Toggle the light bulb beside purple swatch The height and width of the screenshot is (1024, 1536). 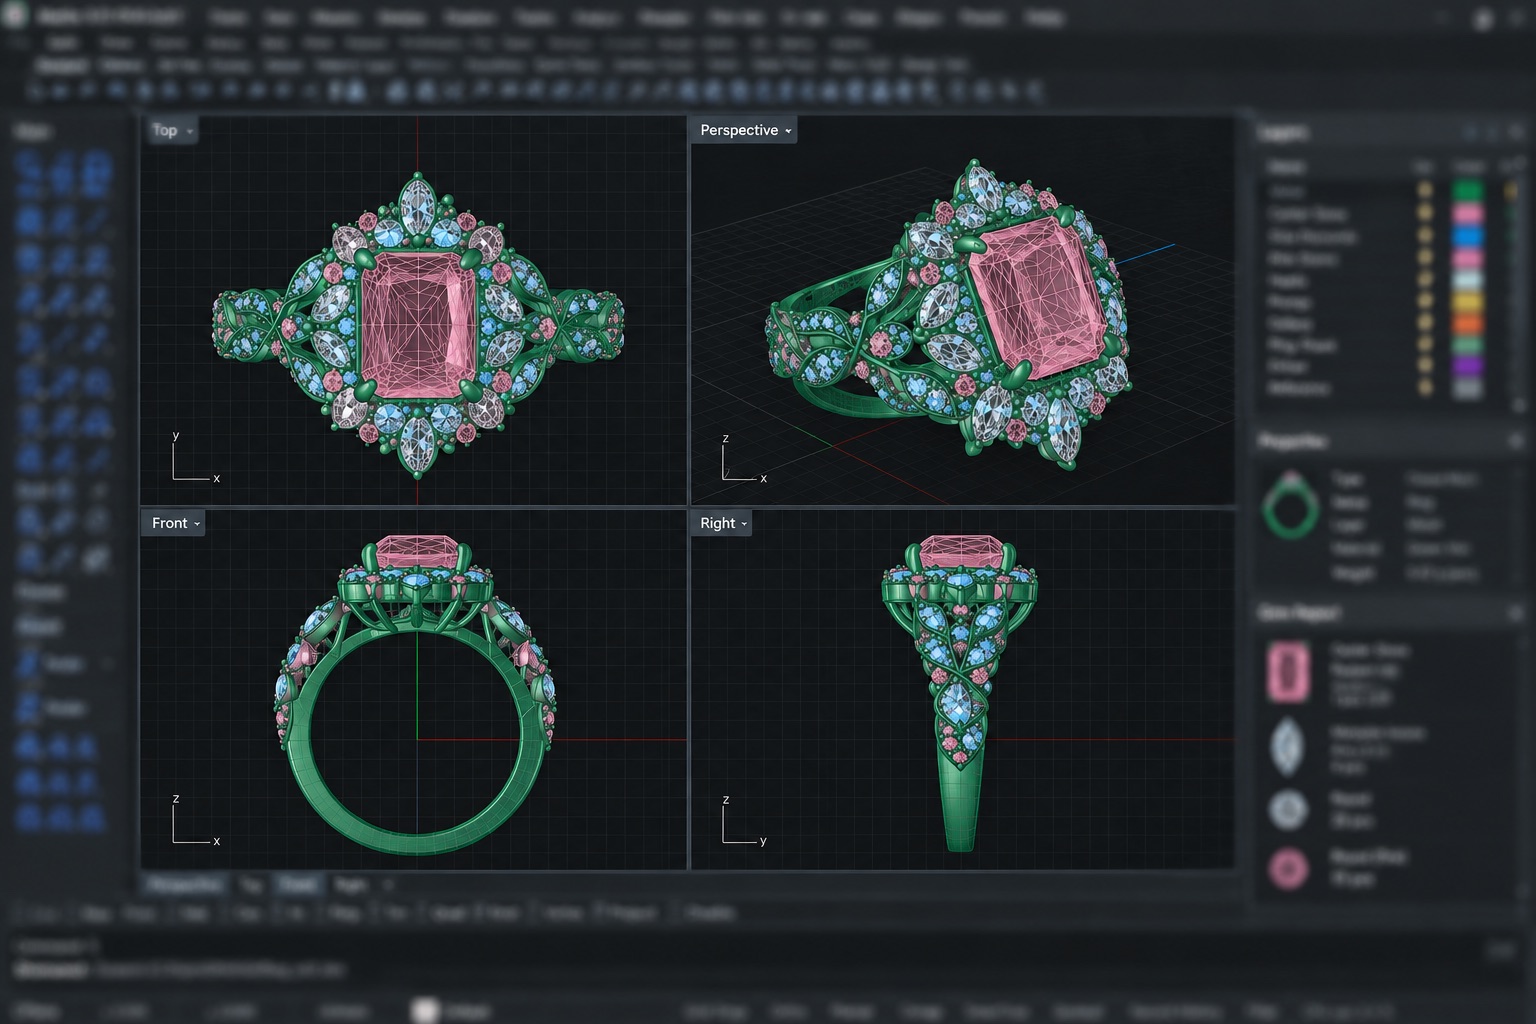1425,367
